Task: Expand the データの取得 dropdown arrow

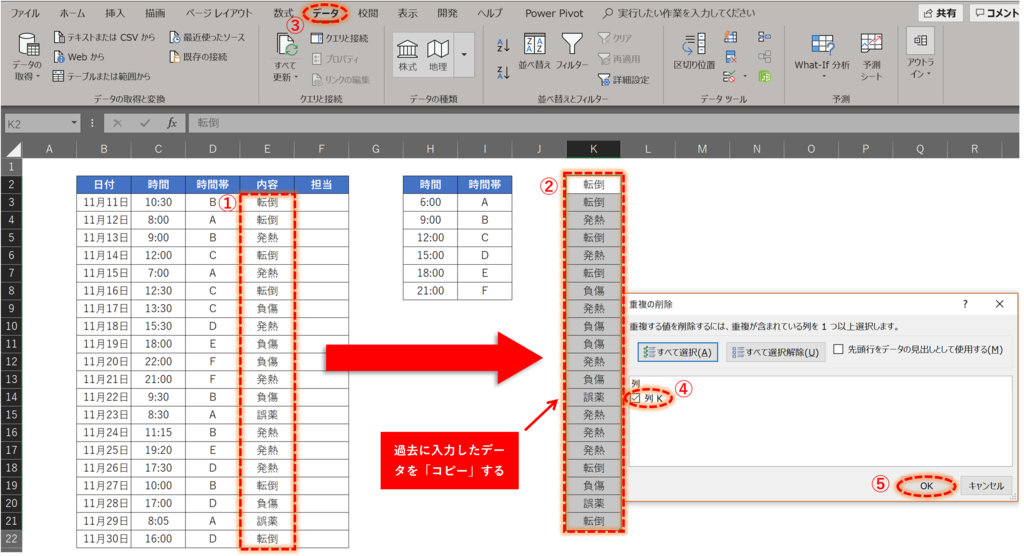Action: click(x=38, y=77)
